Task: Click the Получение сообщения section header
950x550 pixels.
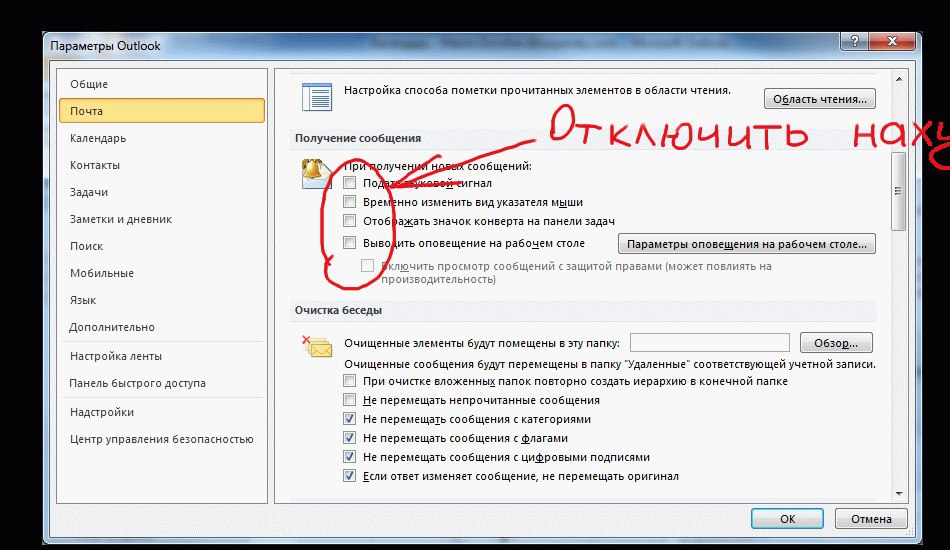Action: [358, 138]
